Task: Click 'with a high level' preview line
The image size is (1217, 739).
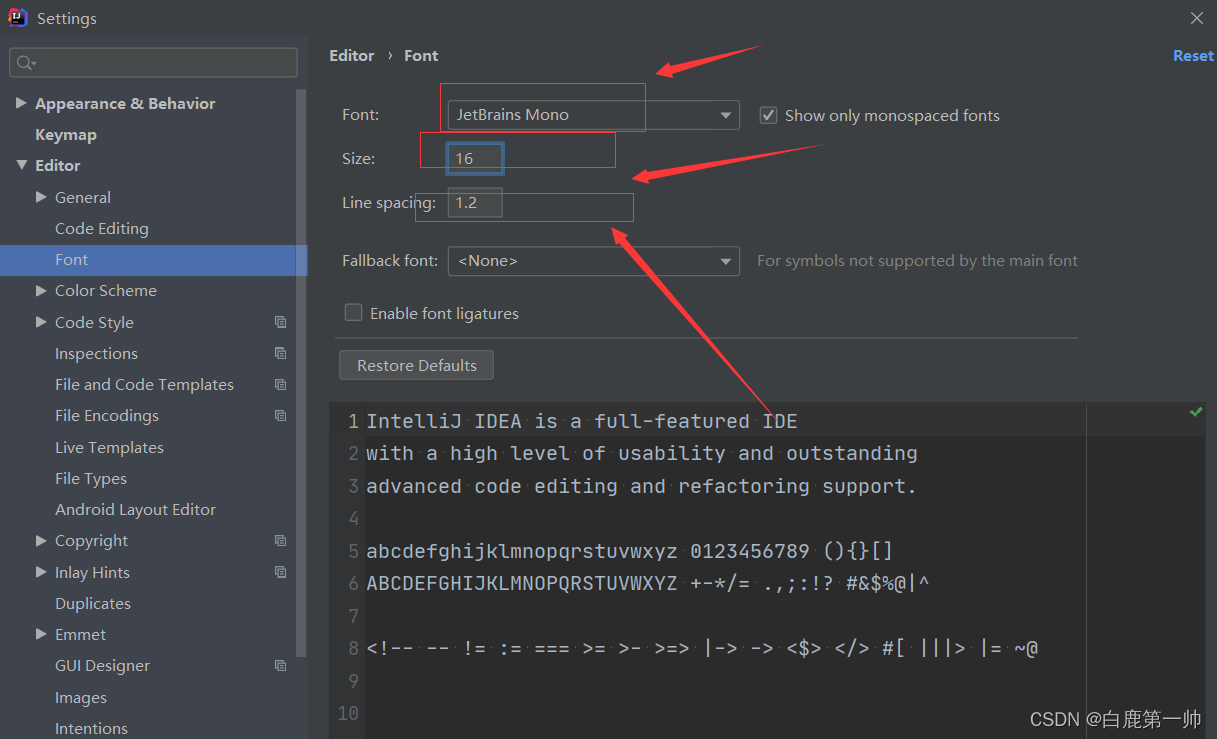Action: 641,453
